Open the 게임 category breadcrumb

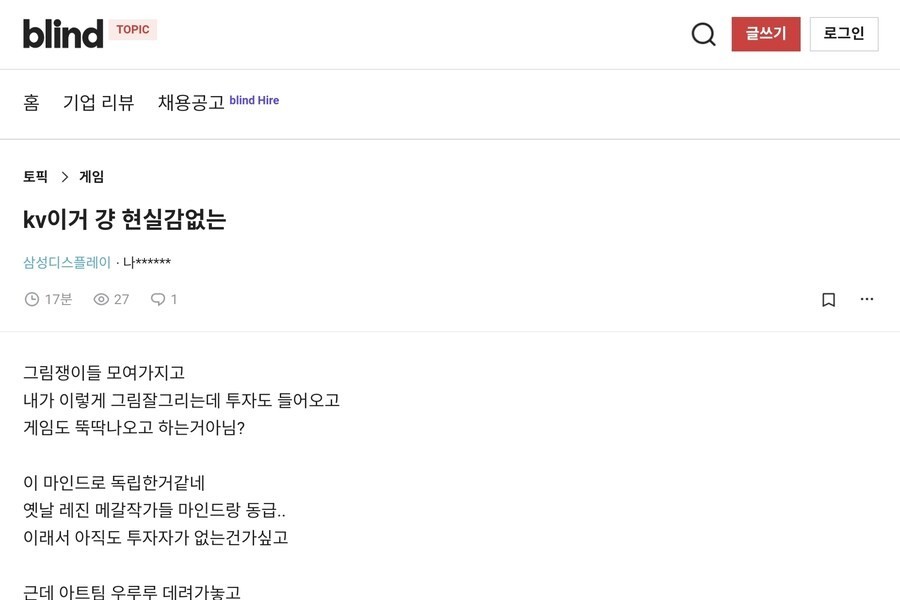(x=92, y=177)
